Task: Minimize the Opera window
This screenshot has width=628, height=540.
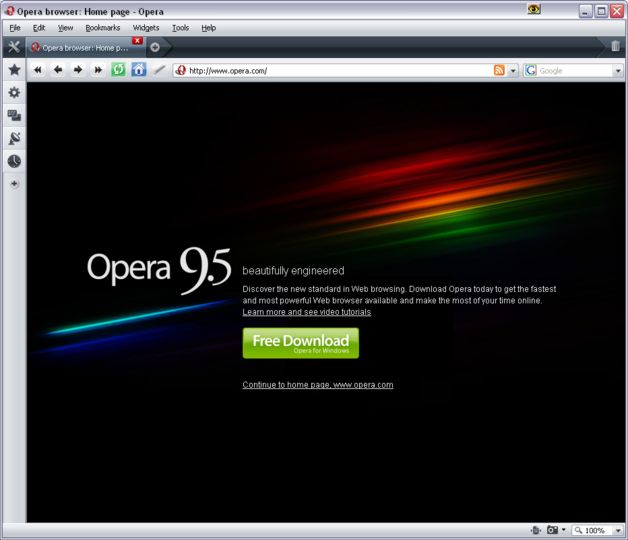Action: pyautogui.click(x=585, y=11)
